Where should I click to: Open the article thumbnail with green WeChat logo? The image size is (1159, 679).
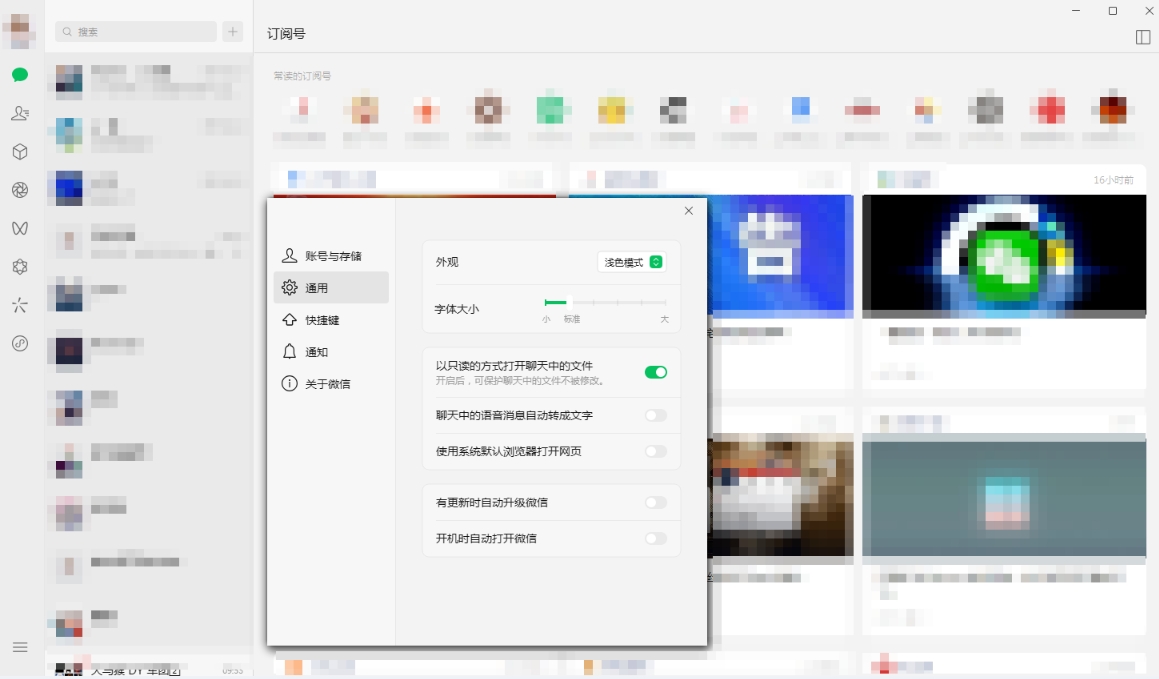(x=1004, y=256)
